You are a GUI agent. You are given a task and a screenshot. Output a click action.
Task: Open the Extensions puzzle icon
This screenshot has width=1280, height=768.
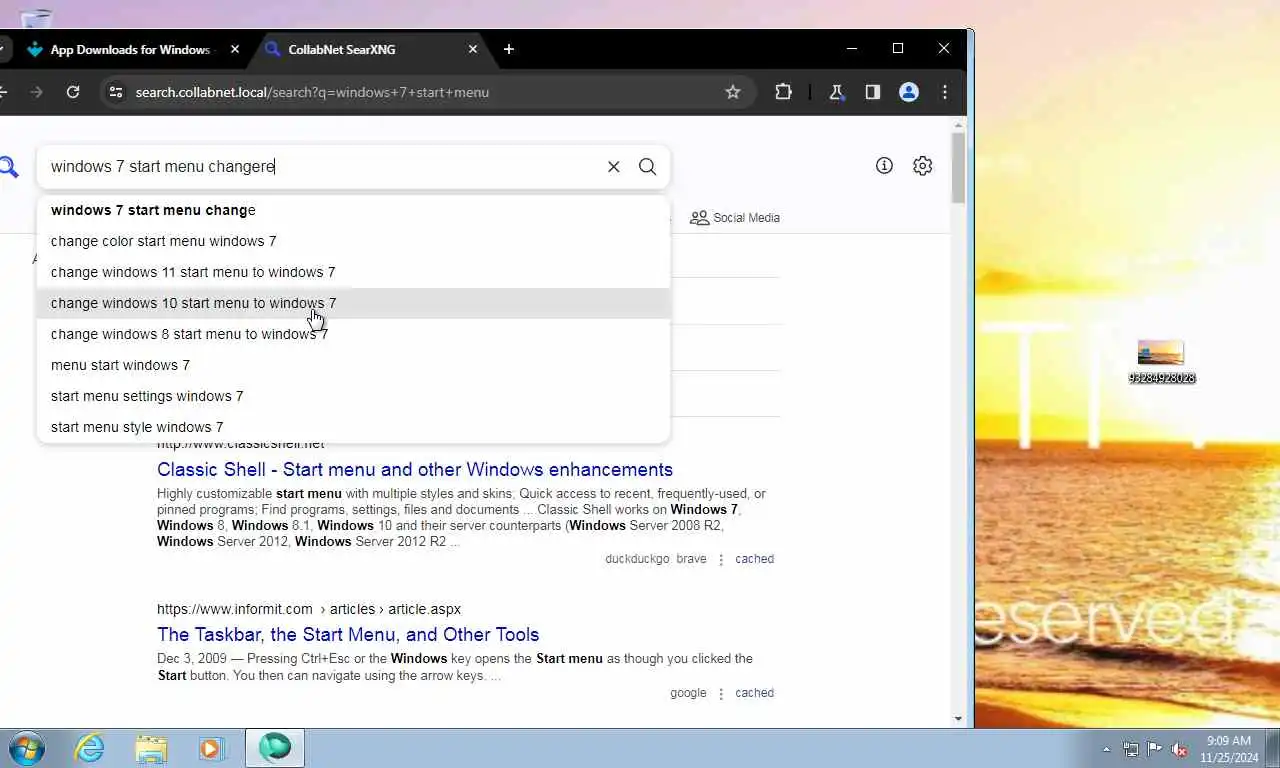(x=783, y=92)
